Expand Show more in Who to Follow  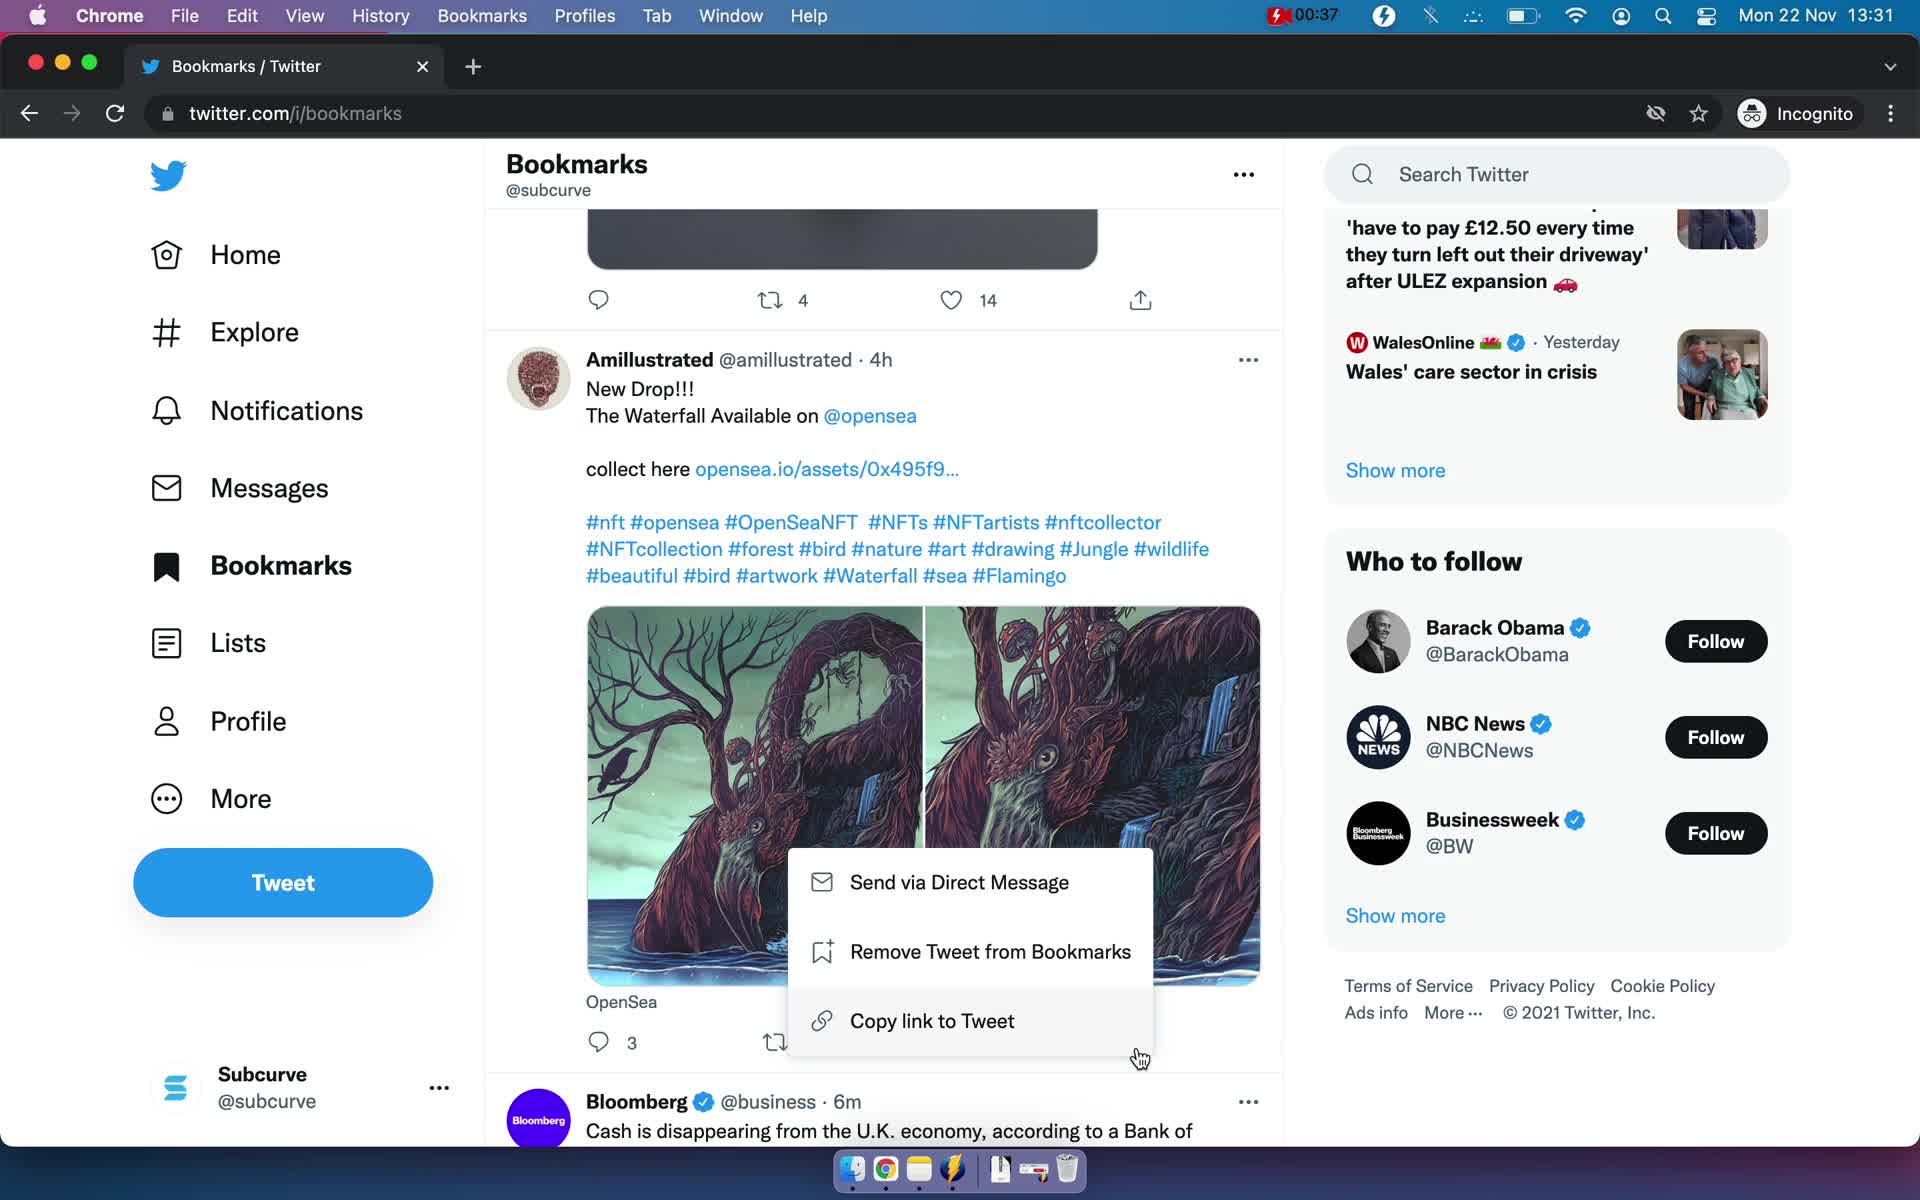coord(1395,915)
